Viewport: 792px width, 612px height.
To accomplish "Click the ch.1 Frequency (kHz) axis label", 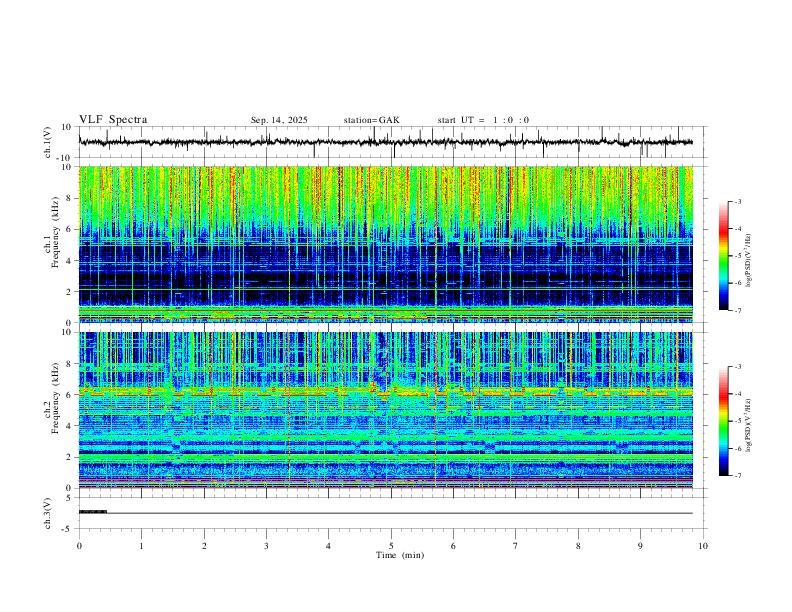I will pyautogui.click(x=52, y=233).
